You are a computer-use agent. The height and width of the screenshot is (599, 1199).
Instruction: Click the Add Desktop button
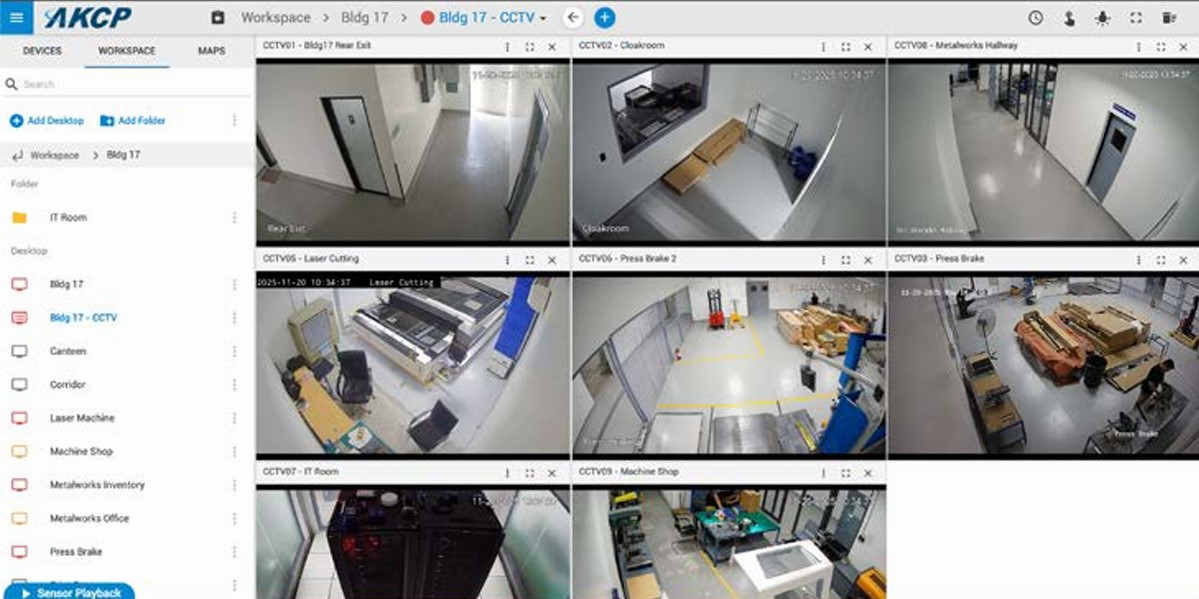(x=47, y=121)
